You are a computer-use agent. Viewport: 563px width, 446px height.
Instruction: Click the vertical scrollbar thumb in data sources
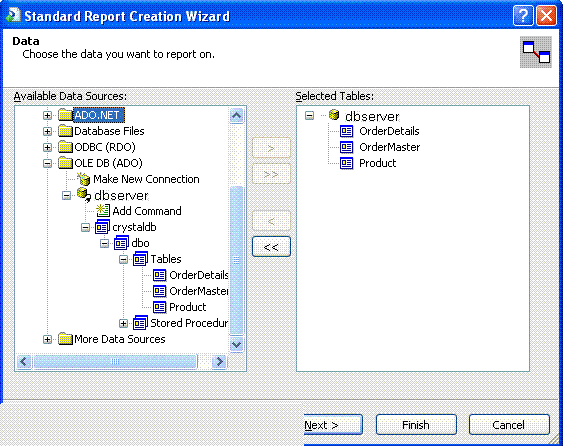pos(236,260)
